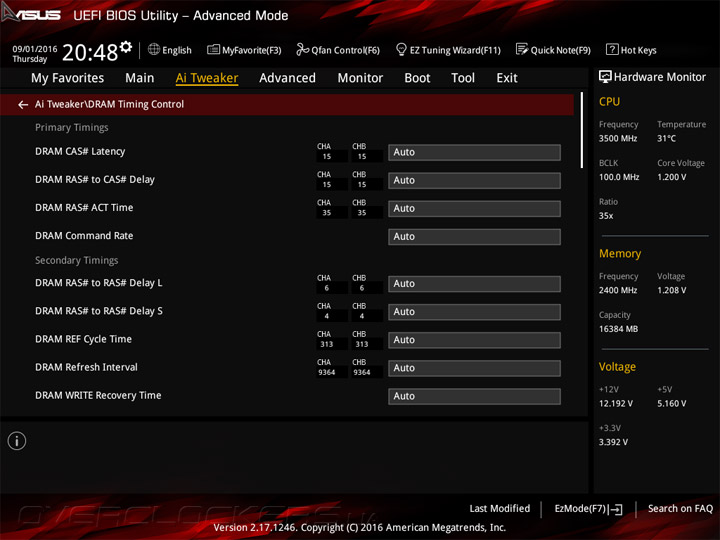This screenshot has width=720, height=540.
Task: Click the 20:48 clock display
Action: pyautogui.click(x=90, y=52)
